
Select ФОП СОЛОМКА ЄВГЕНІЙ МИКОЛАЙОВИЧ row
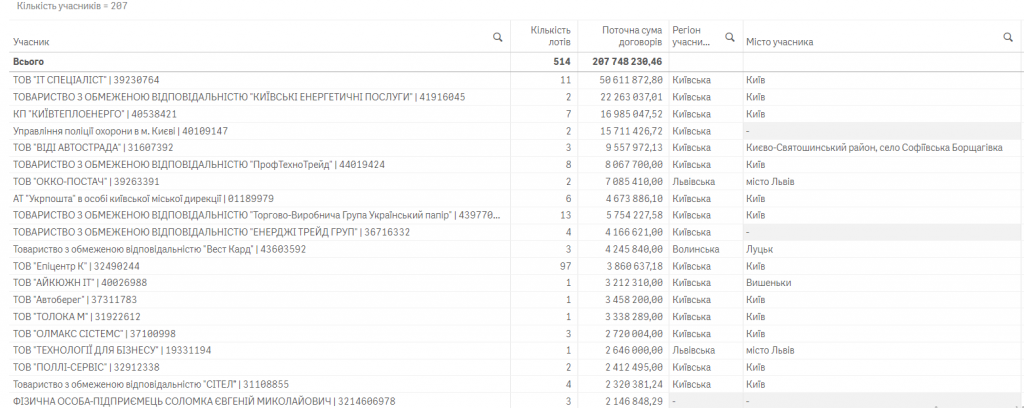[204, 401]
